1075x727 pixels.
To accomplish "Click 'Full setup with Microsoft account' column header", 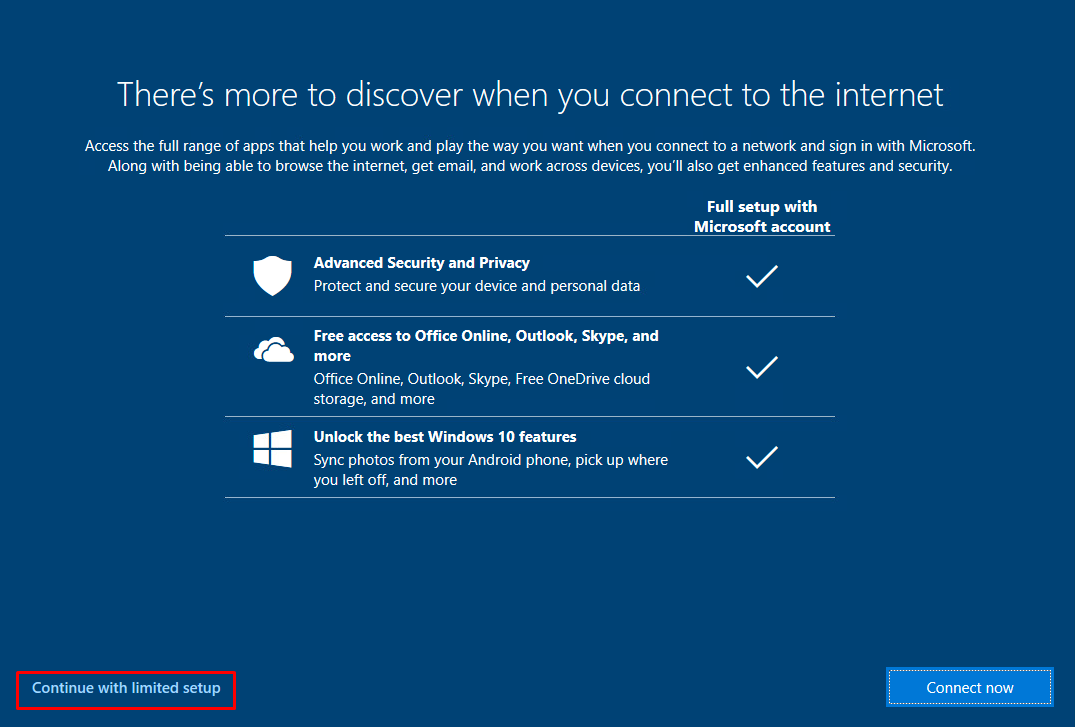I will click(x=762, y=217).
